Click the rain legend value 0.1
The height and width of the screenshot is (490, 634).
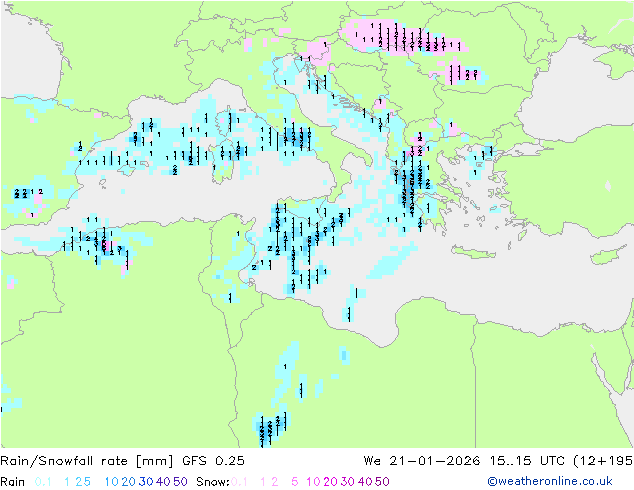coord(43,482)
